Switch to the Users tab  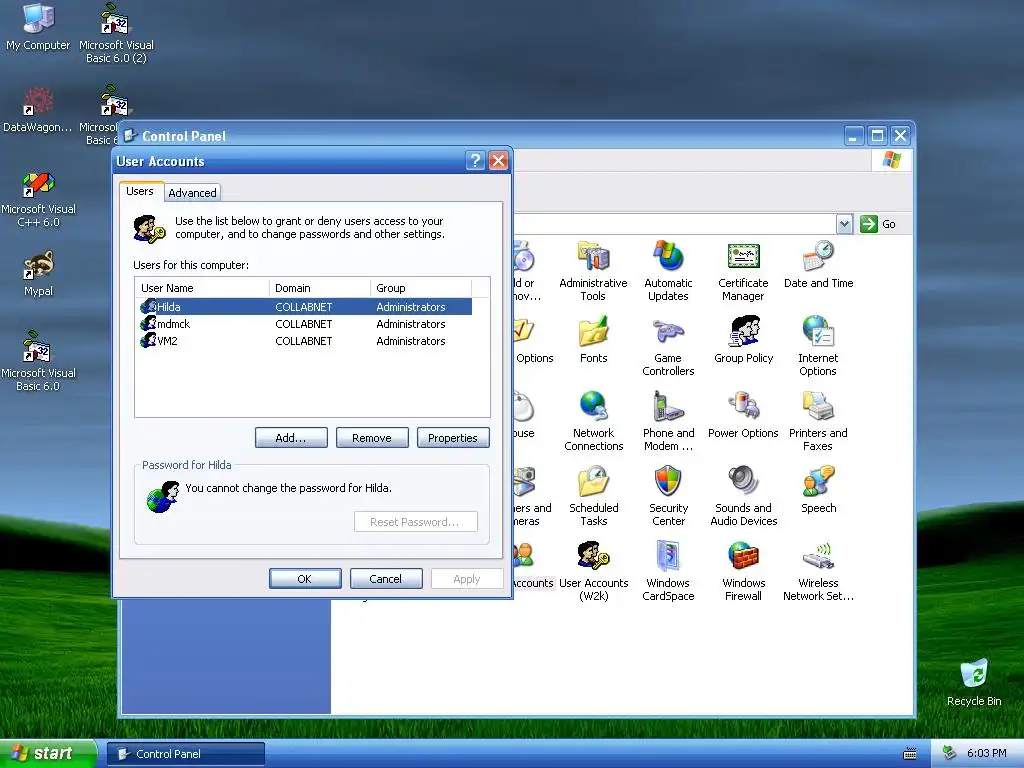coord(140,191)
